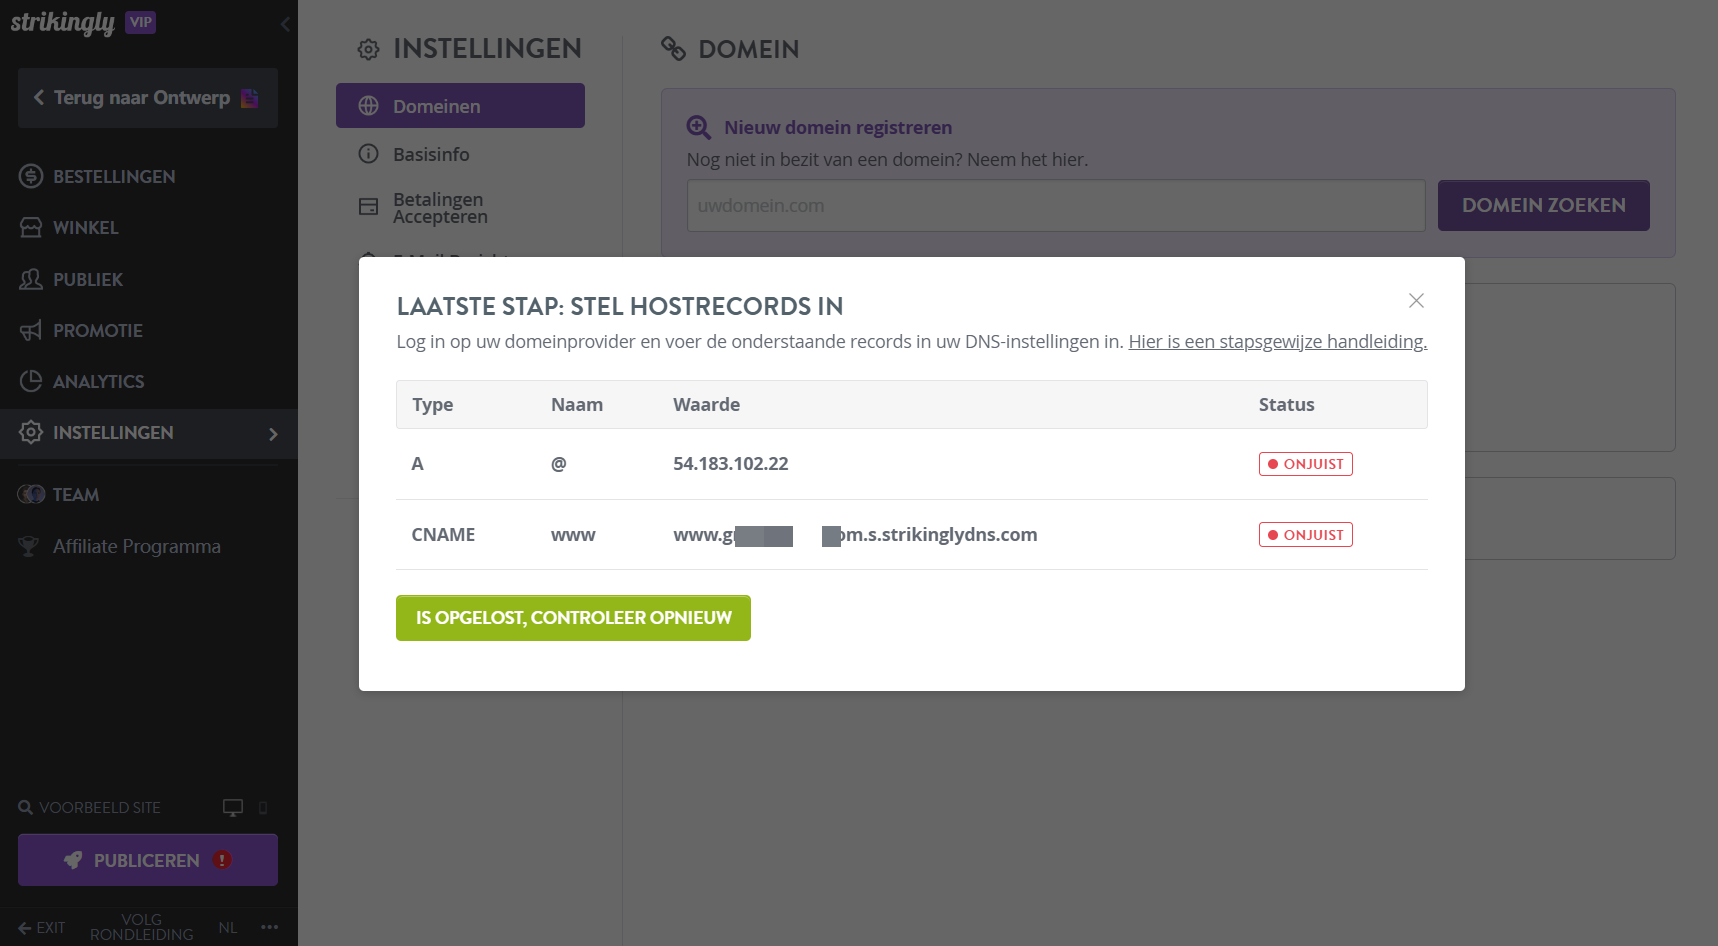Click Nieuw domein registreren link

click(838, 128)
